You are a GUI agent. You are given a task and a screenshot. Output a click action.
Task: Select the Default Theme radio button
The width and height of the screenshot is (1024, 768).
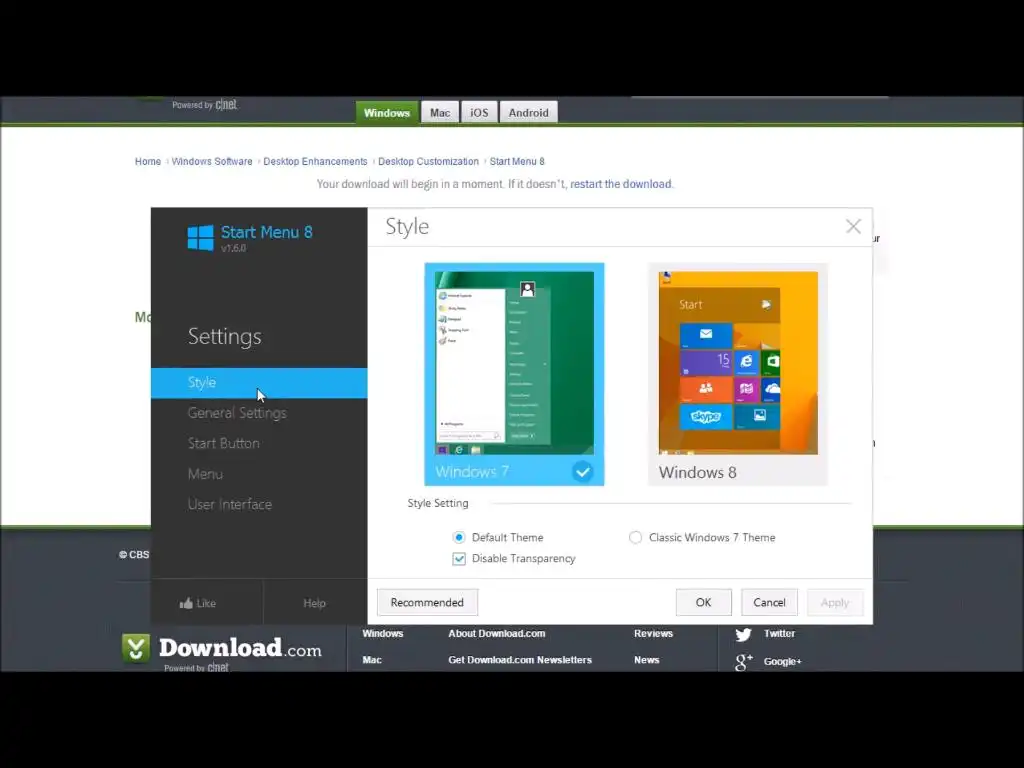point(458,537)
